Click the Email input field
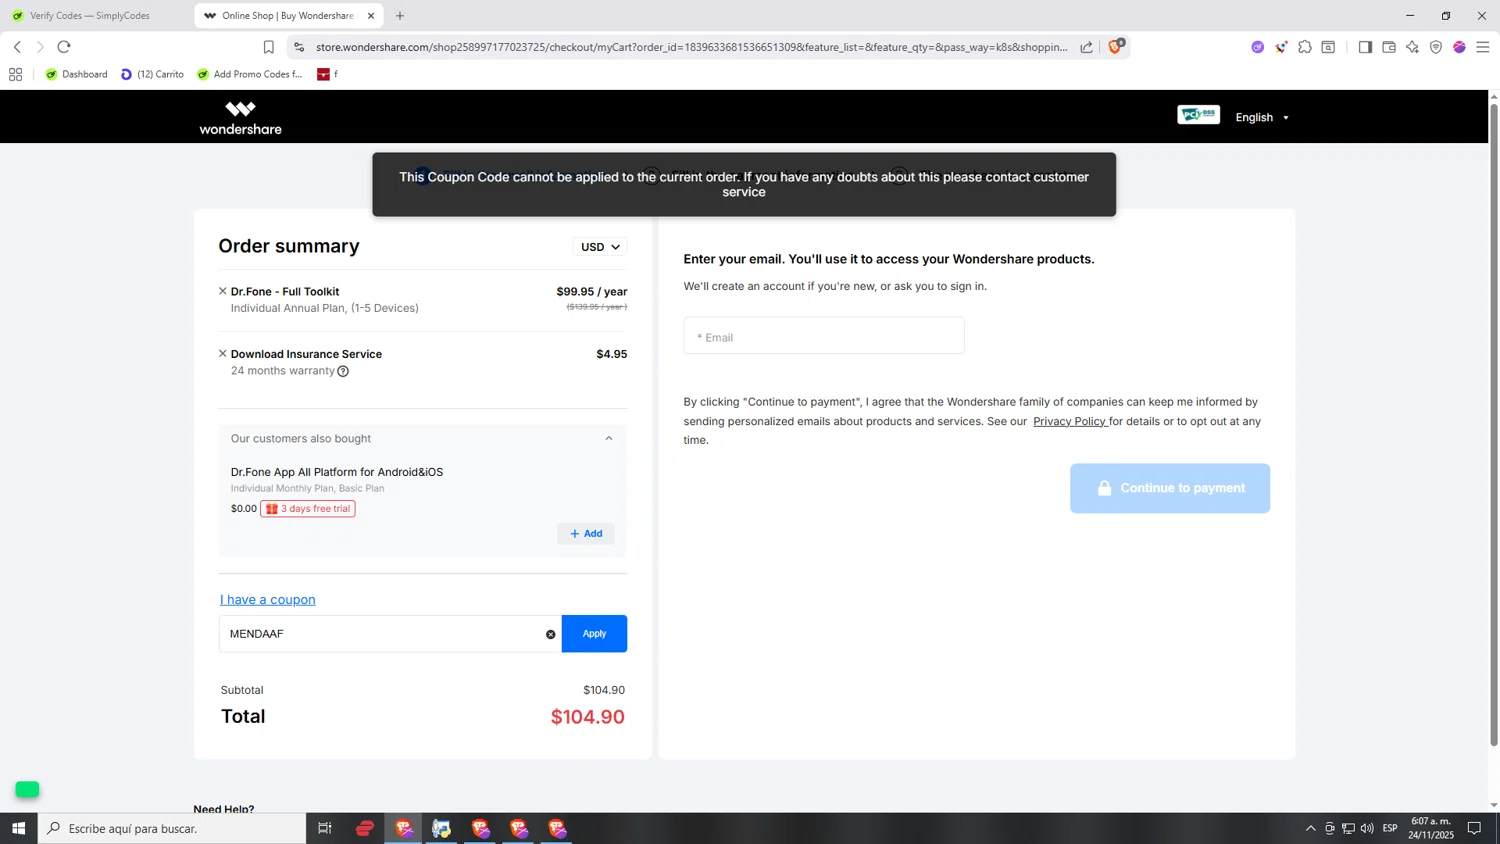This screenshot has width=1500, height=844. pos(824,336)
